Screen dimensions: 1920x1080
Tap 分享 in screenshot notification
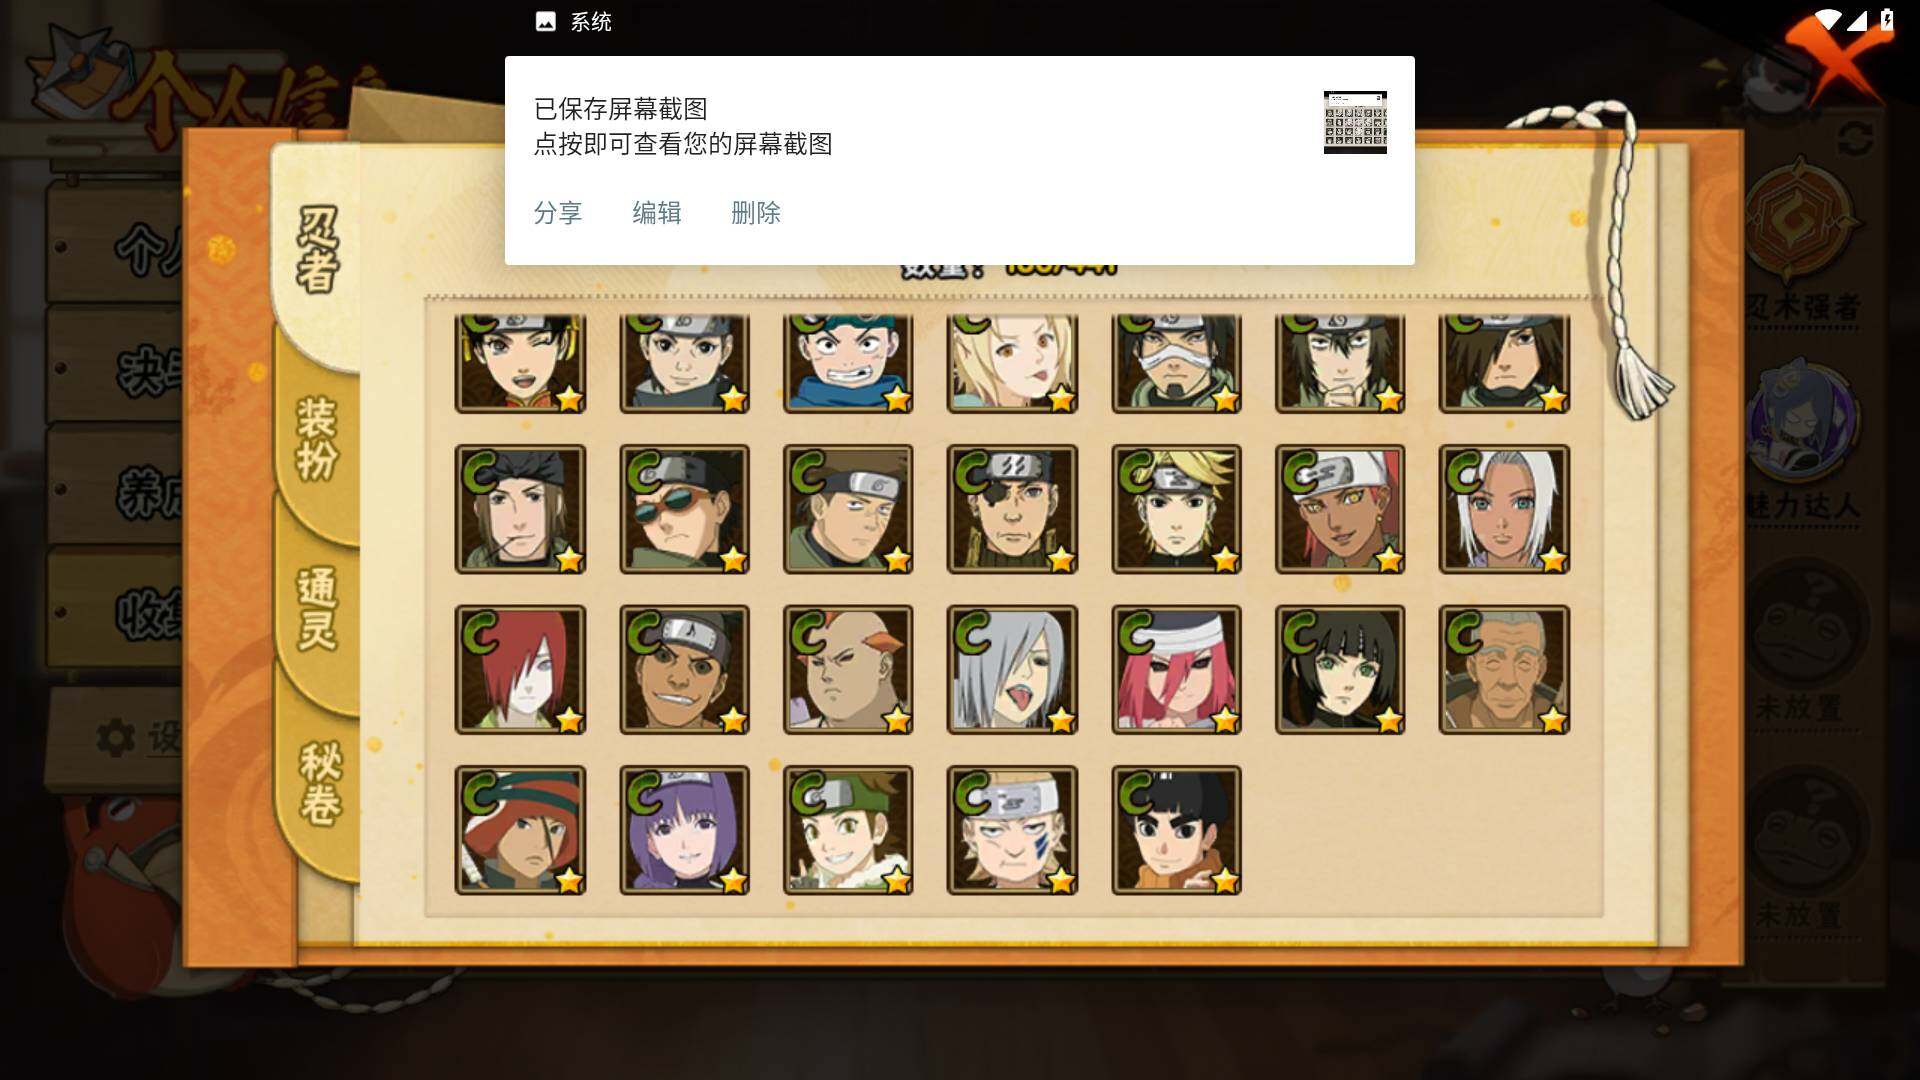pyautogui.click(x=558, y=213)
